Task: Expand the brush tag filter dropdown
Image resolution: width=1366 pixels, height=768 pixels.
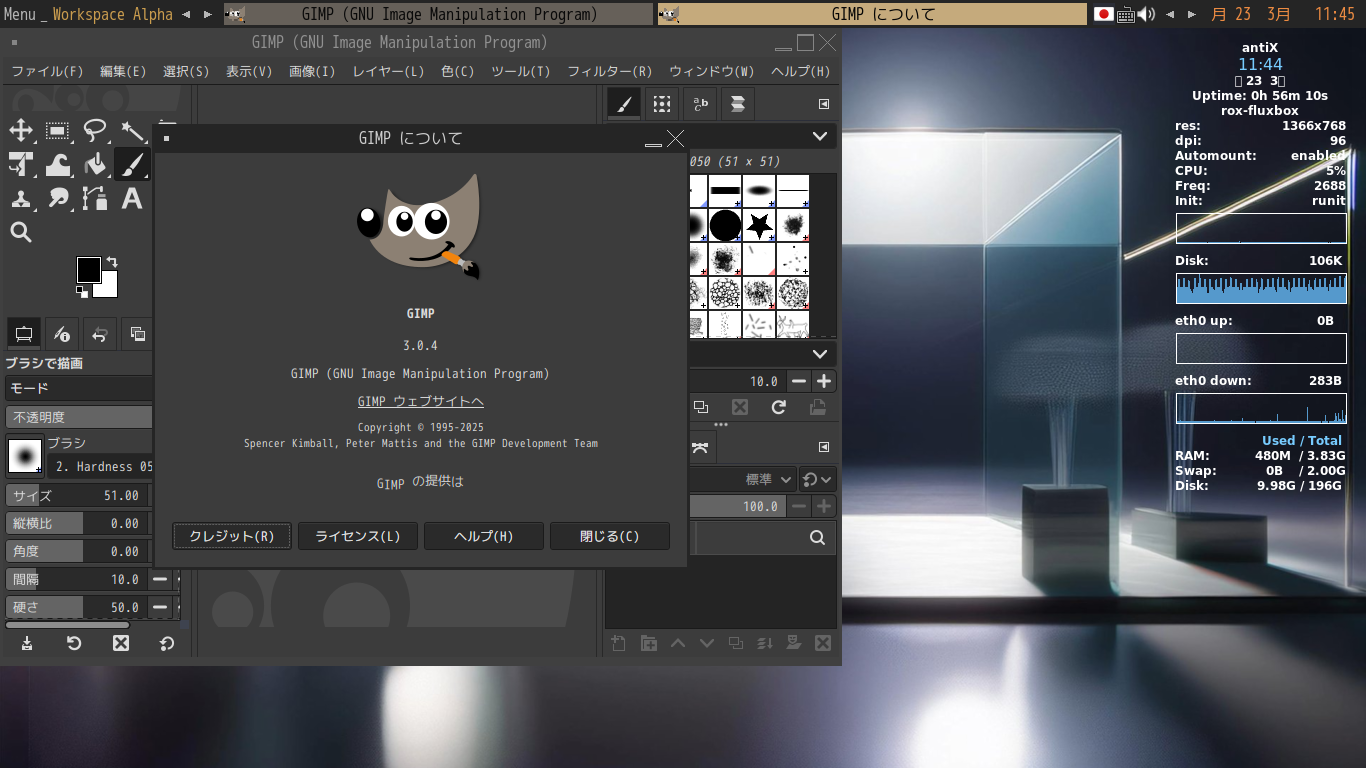Action: pyautogui.click(x=819, y=136)
